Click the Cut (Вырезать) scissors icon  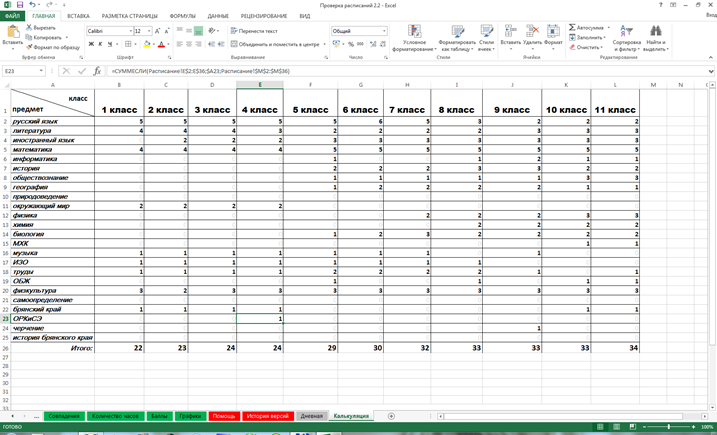pos(29,28)
